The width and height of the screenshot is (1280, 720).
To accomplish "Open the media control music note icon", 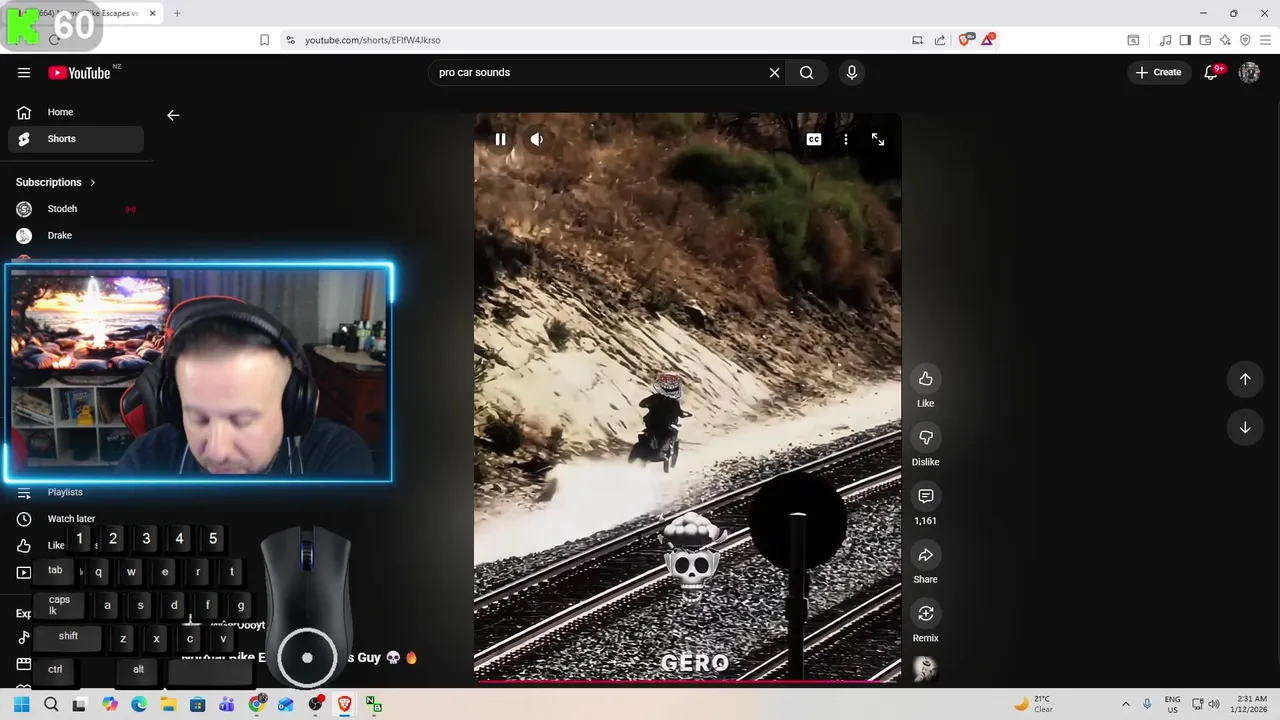I will tap(1165, 40).
